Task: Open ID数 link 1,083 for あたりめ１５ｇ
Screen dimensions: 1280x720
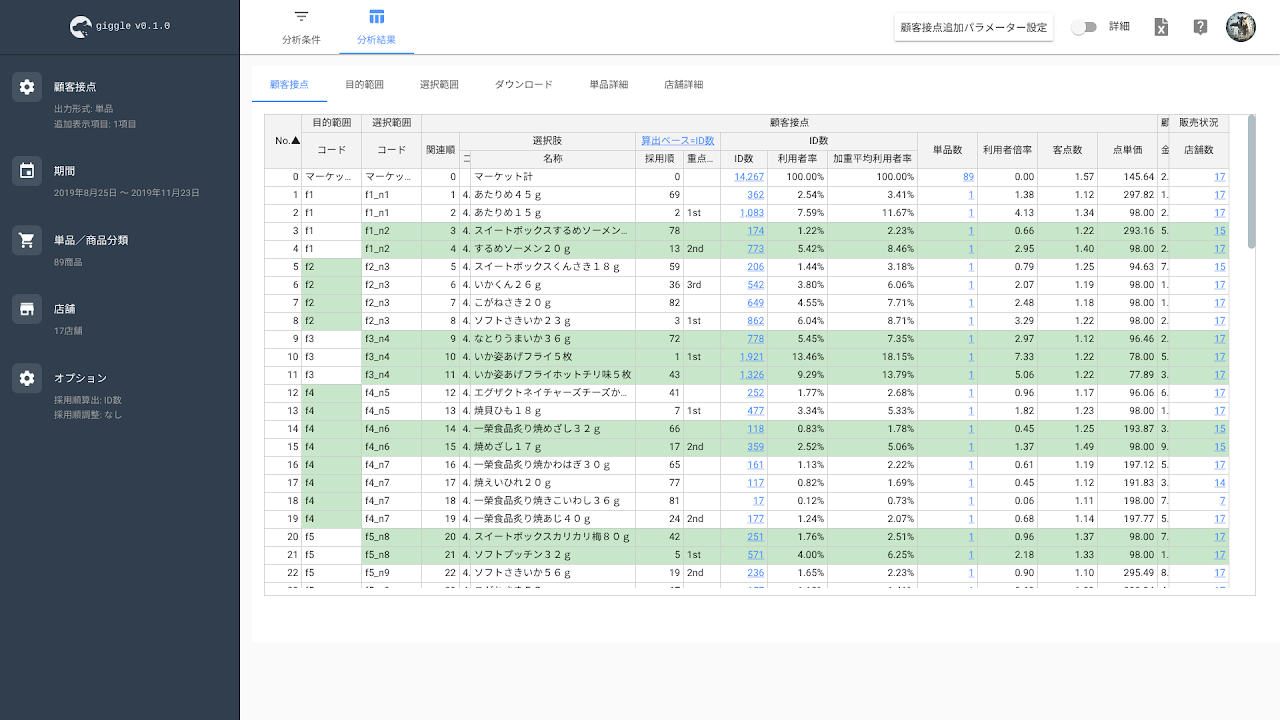Action: pos(752,213)
